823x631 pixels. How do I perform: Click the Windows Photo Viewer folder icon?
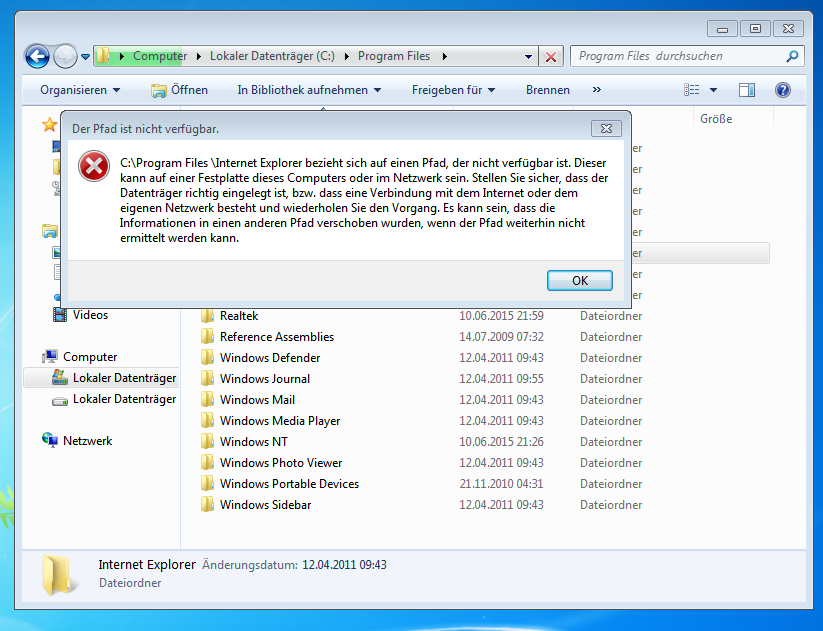click(207, 462)
